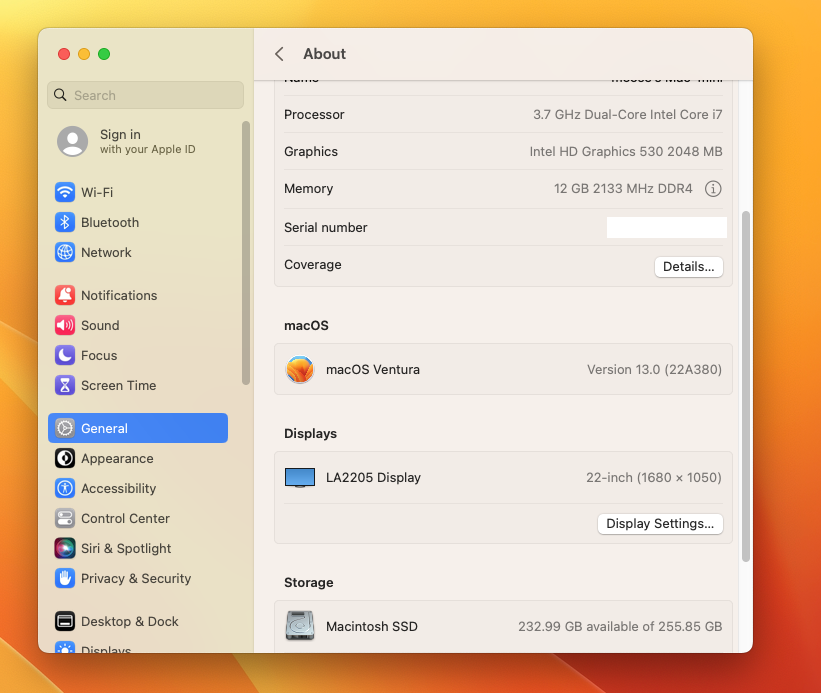
Task: Open Screen Time label in sidebar
Action: click(x=118, y=385)
